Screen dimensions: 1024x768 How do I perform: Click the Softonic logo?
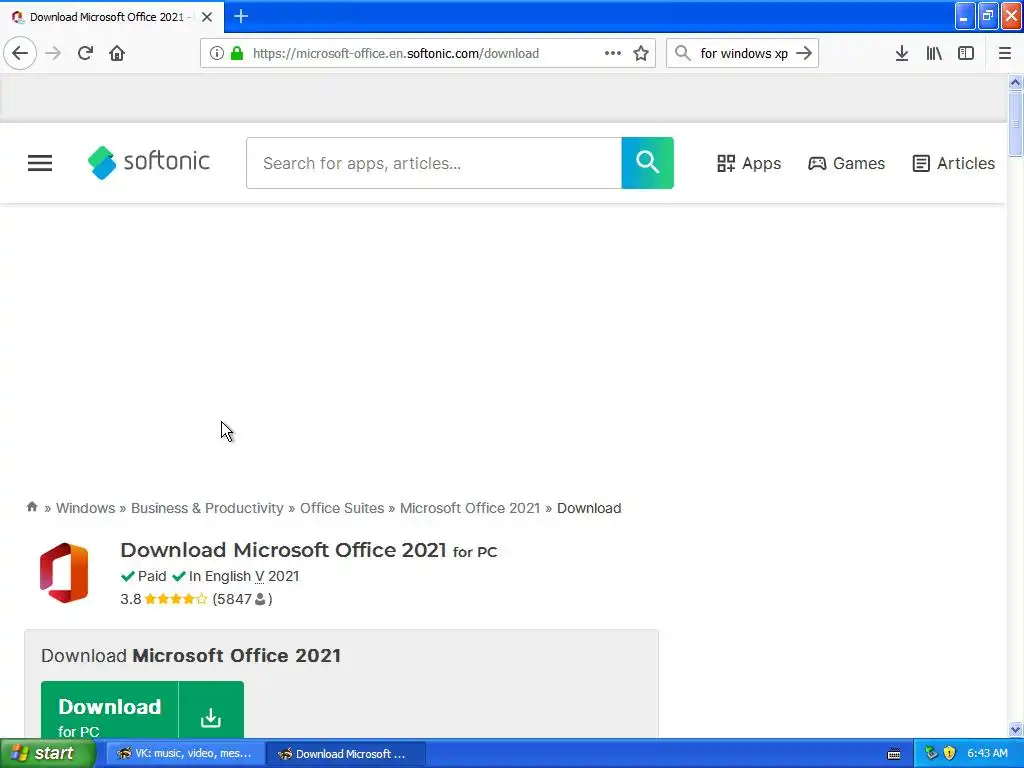pyautogui.click(x=149, y=162)
